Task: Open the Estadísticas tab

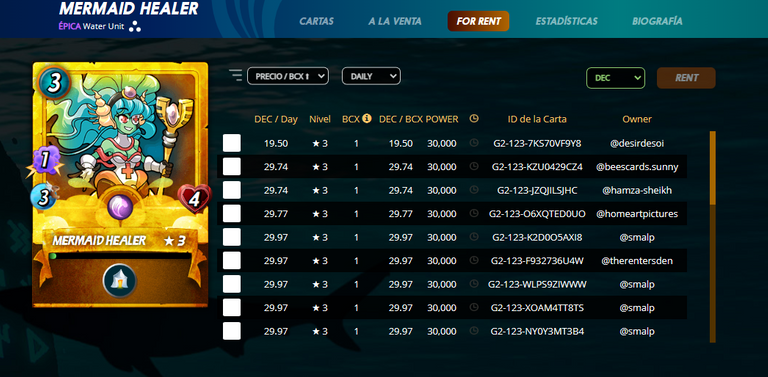Action: [x=566, y=21]
